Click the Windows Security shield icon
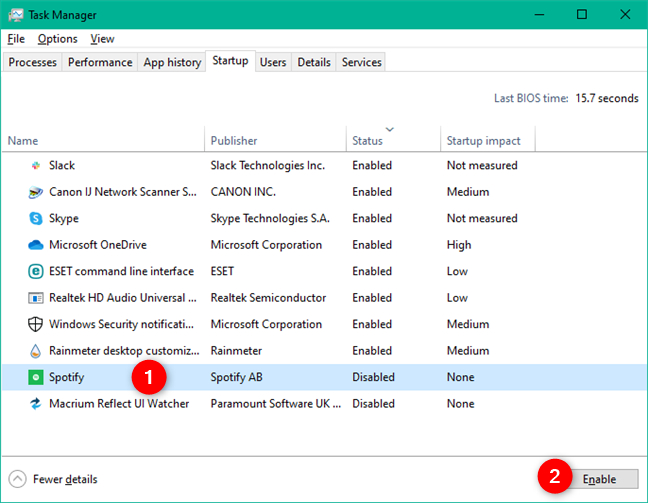 tap(36, 324)
